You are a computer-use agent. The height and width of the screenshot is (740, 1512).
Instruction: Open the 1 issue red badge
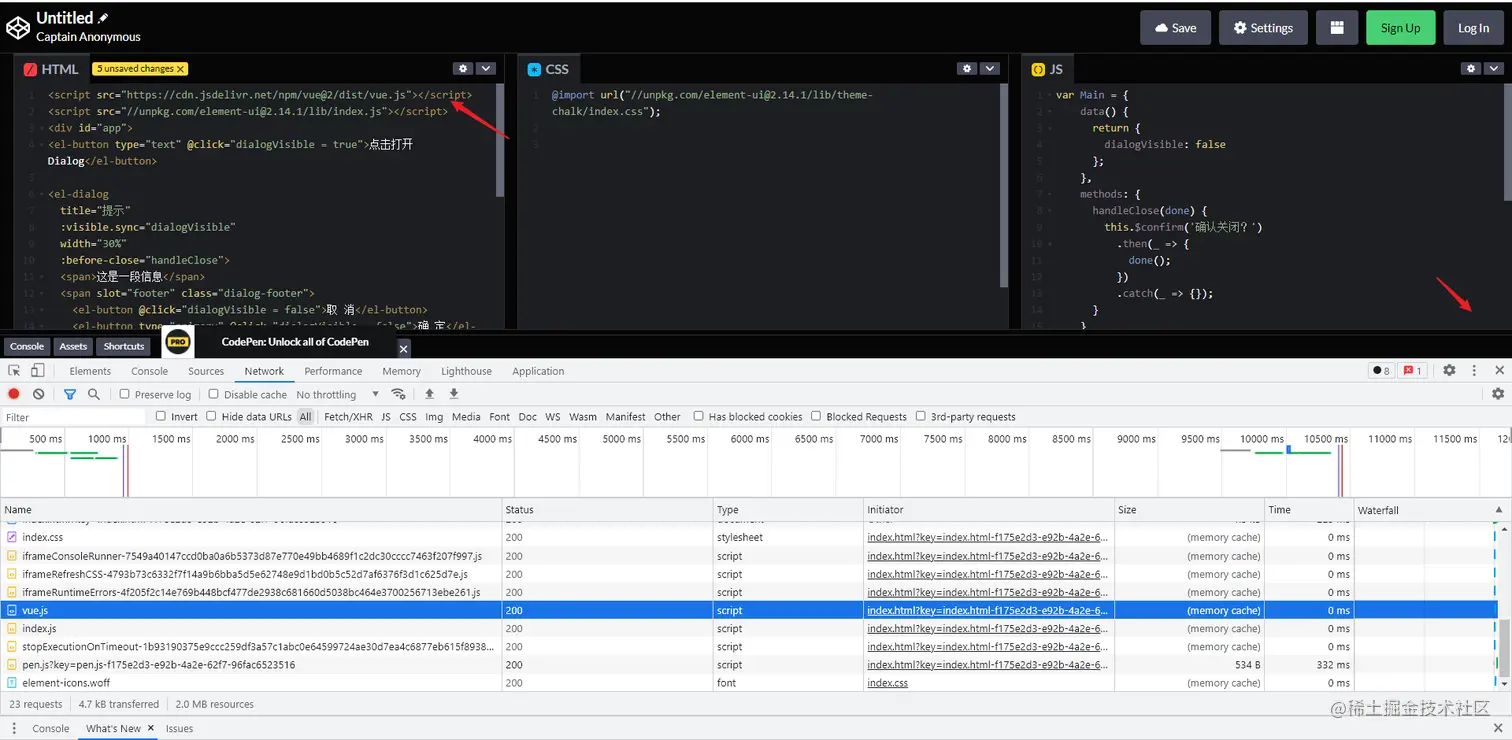click(1412, 371)
